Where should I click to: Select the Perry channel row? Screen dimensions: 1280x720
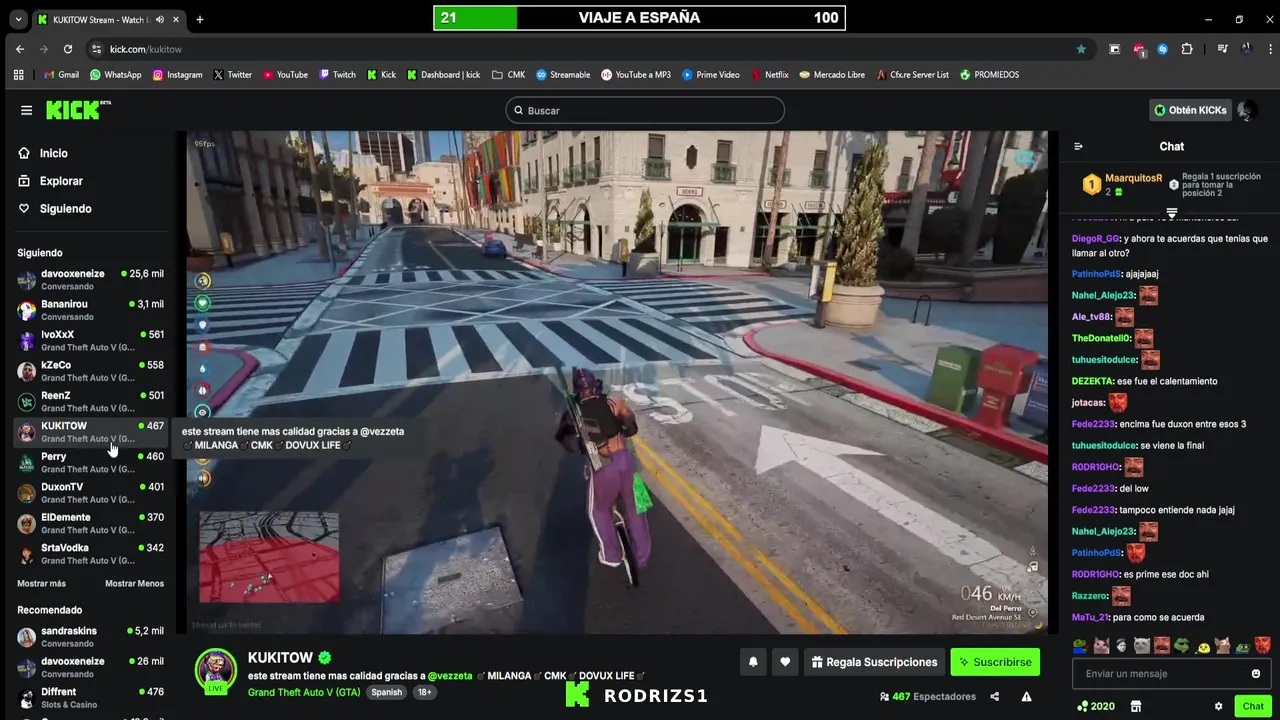tap(90, 462)
